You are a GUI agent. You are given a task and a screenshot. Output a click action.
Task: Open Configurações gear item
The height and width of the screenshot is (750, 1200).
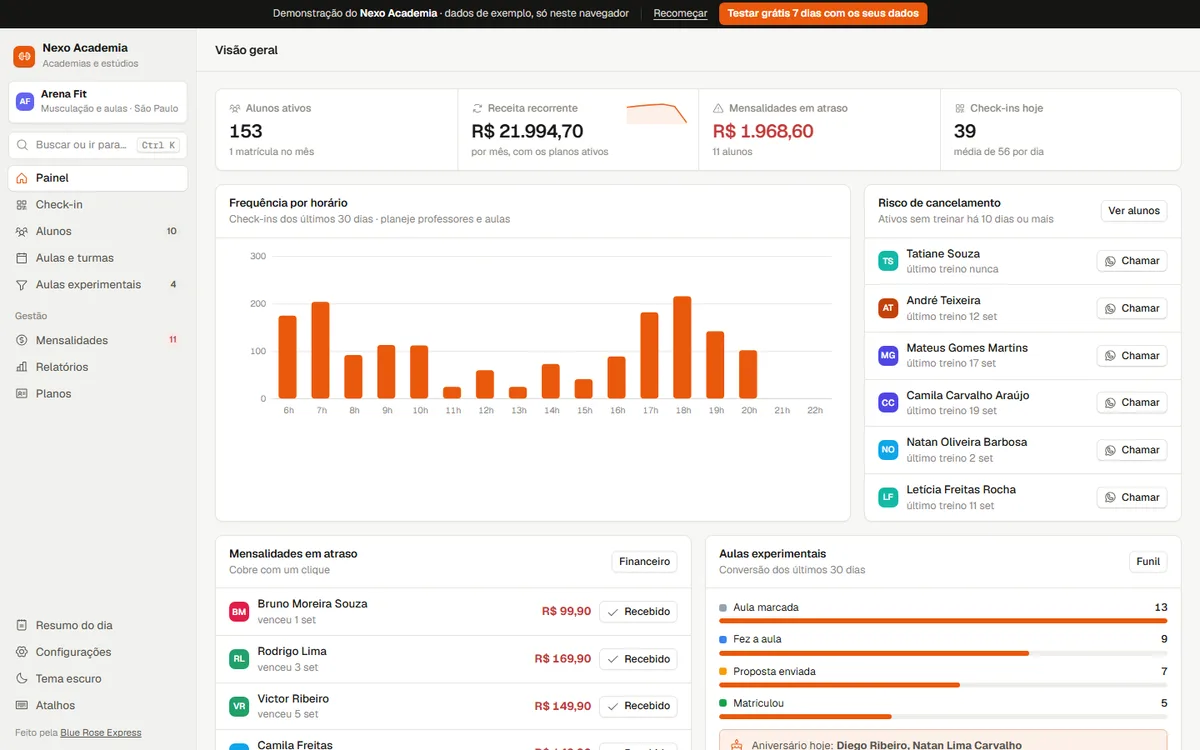click(98, 652)
